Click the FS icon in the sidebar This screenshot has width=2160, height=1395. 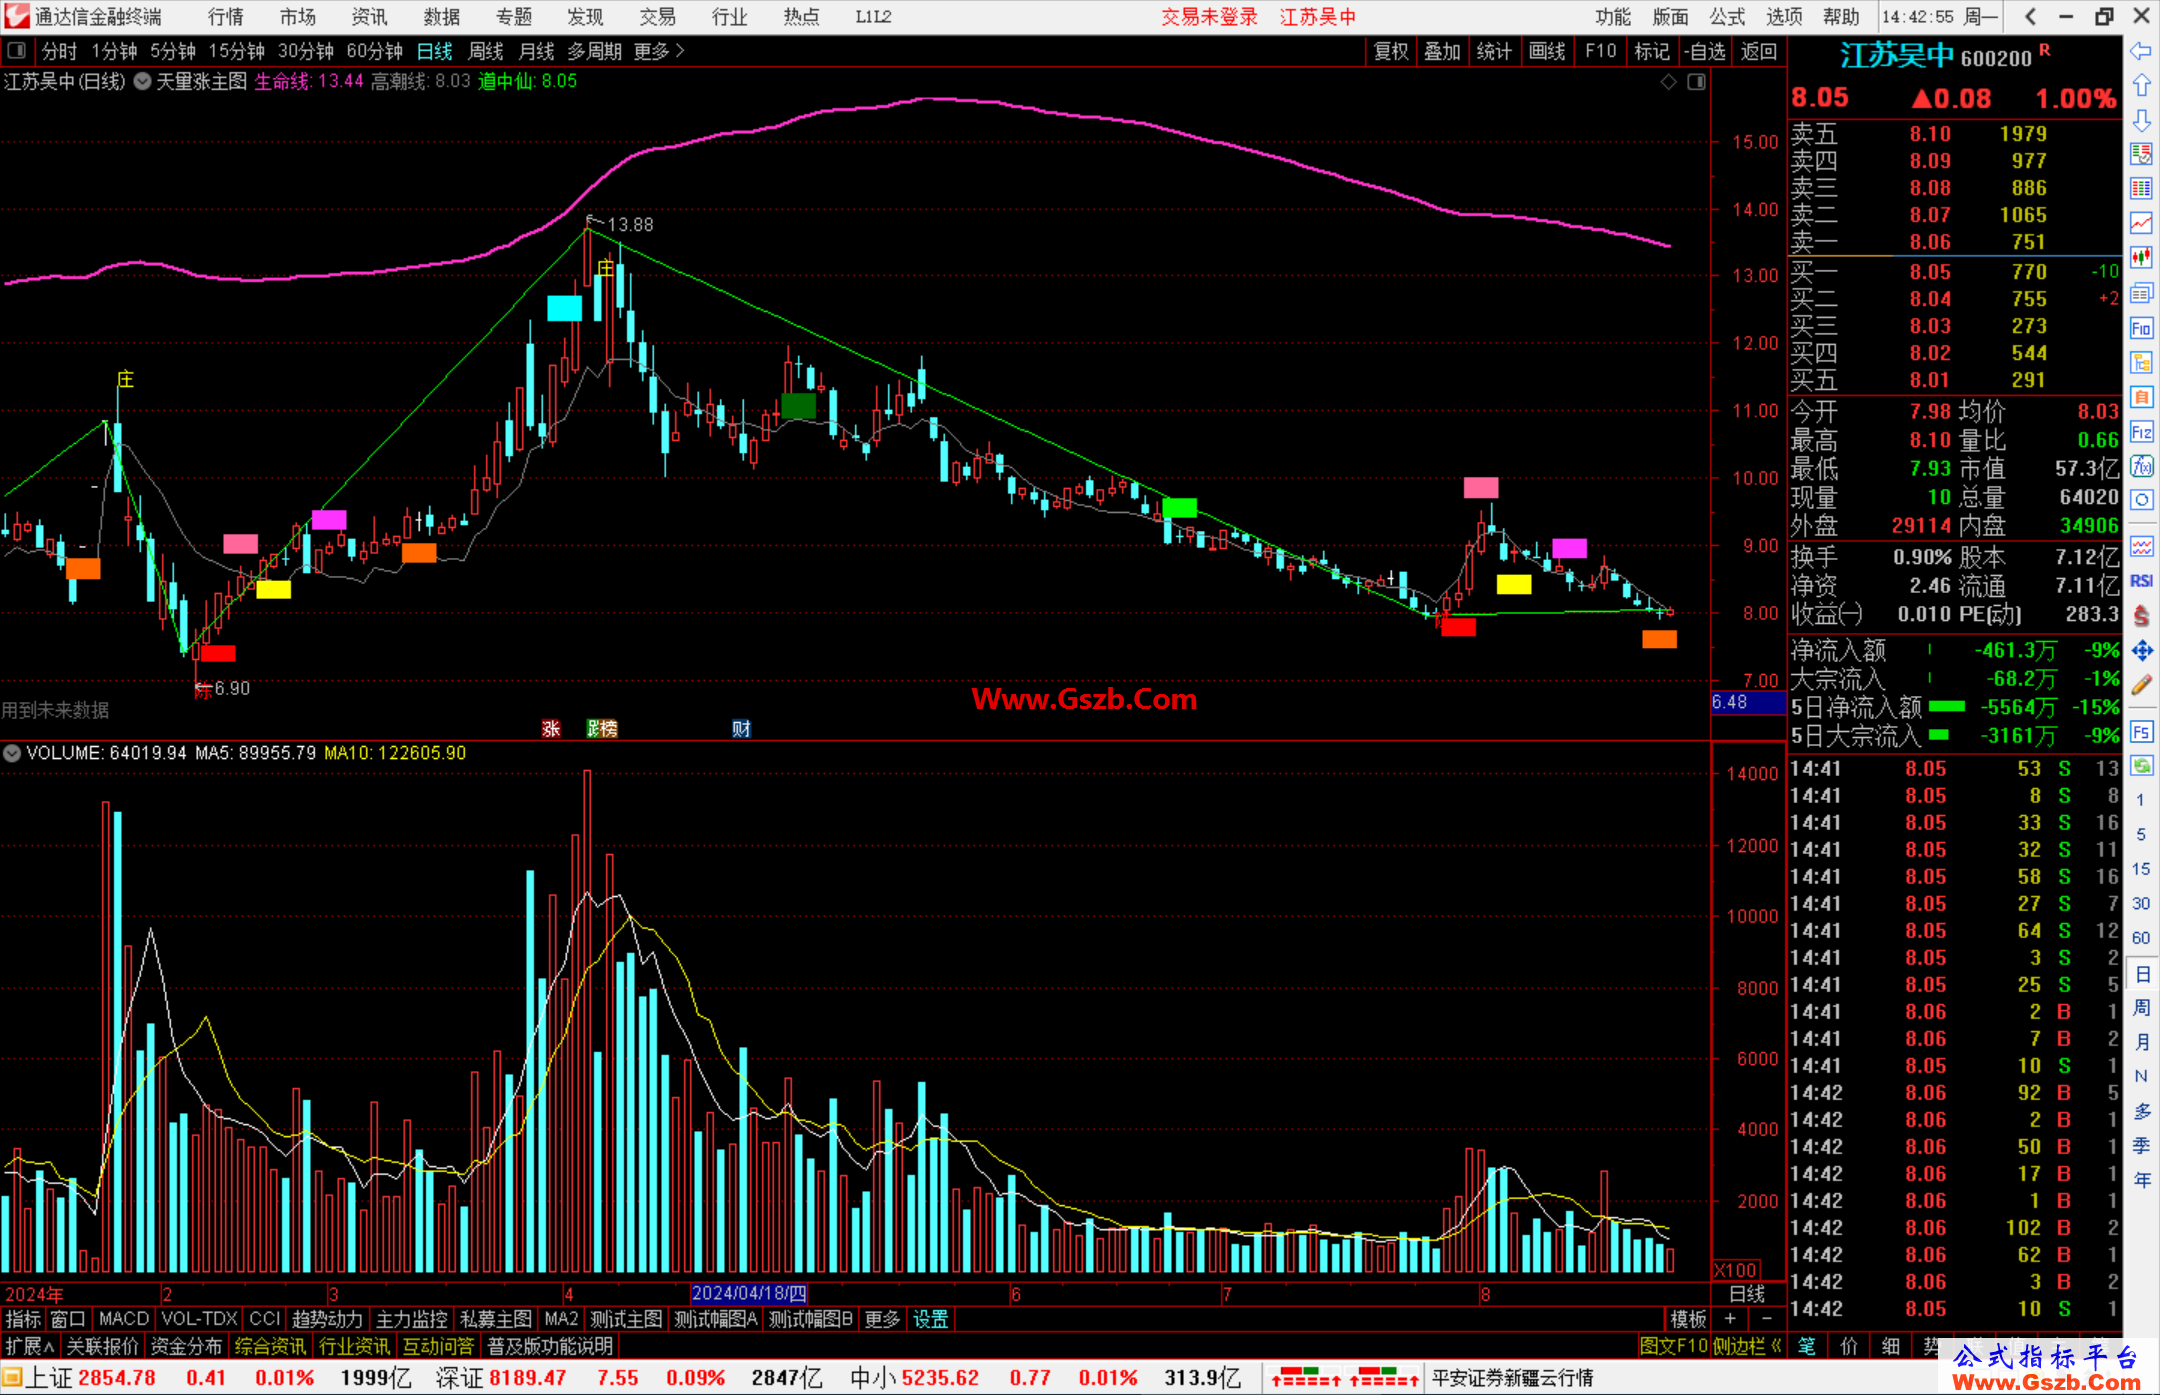click(x=2141, y=732)
